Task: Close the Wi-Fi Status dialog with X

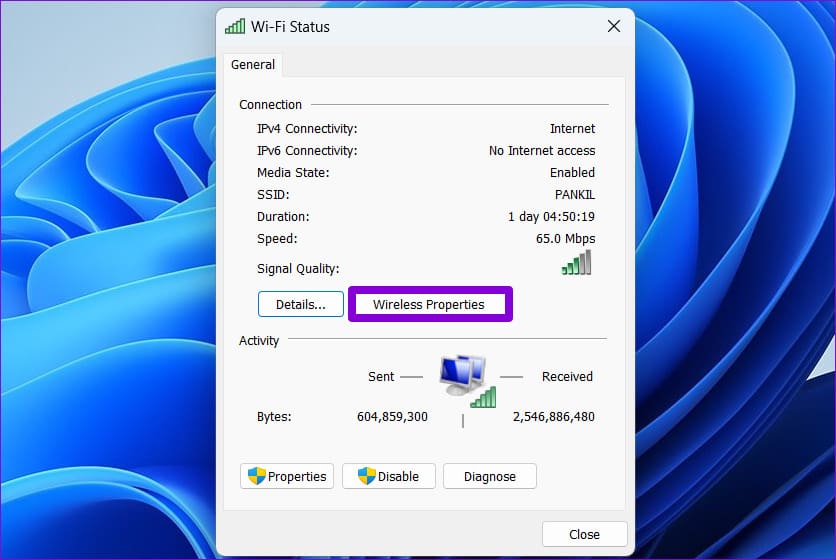Action: [x=614, y=26]
